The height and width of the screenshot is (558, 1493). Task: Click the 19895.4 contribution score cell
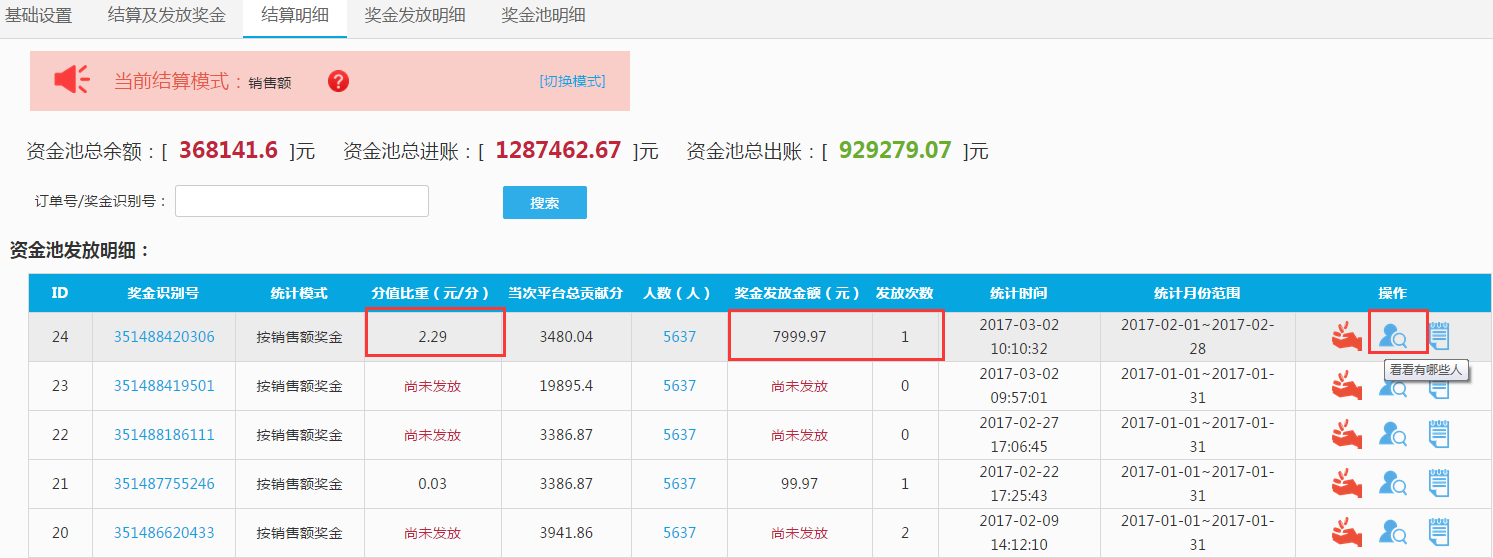click(x=566, y=386)
